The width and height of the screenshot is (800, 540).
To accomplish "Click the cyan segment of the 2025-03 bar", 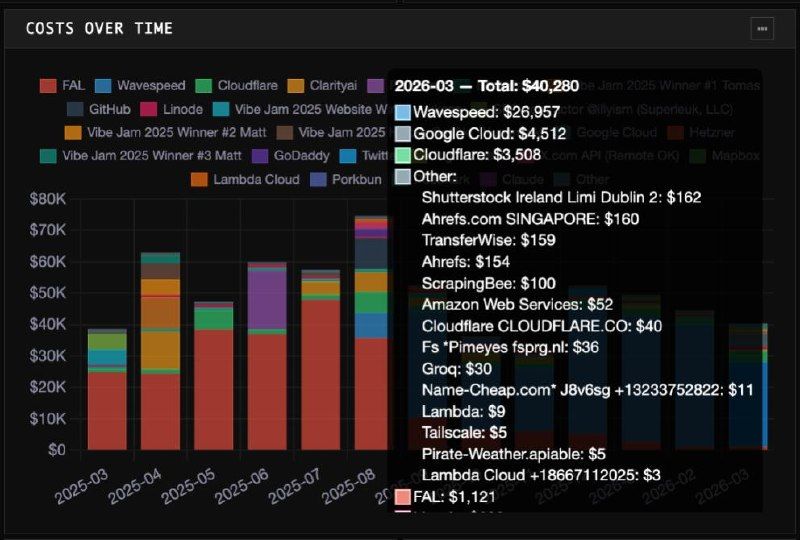I will tap(107, 357).
